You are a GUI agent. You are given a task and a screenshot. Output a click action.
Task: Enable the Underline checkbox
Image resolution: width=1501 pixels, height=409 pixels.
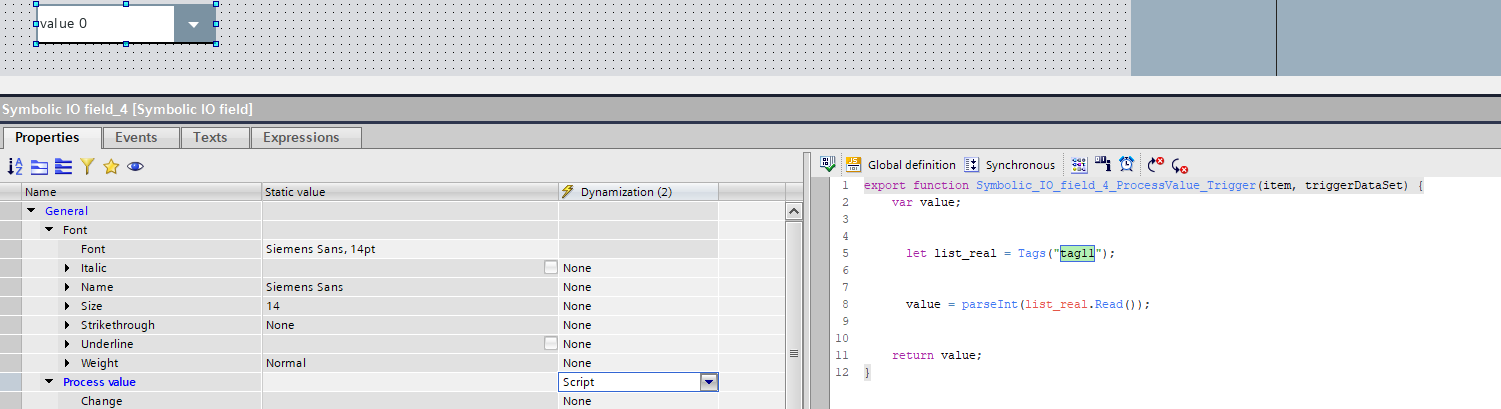pos(550,344)
